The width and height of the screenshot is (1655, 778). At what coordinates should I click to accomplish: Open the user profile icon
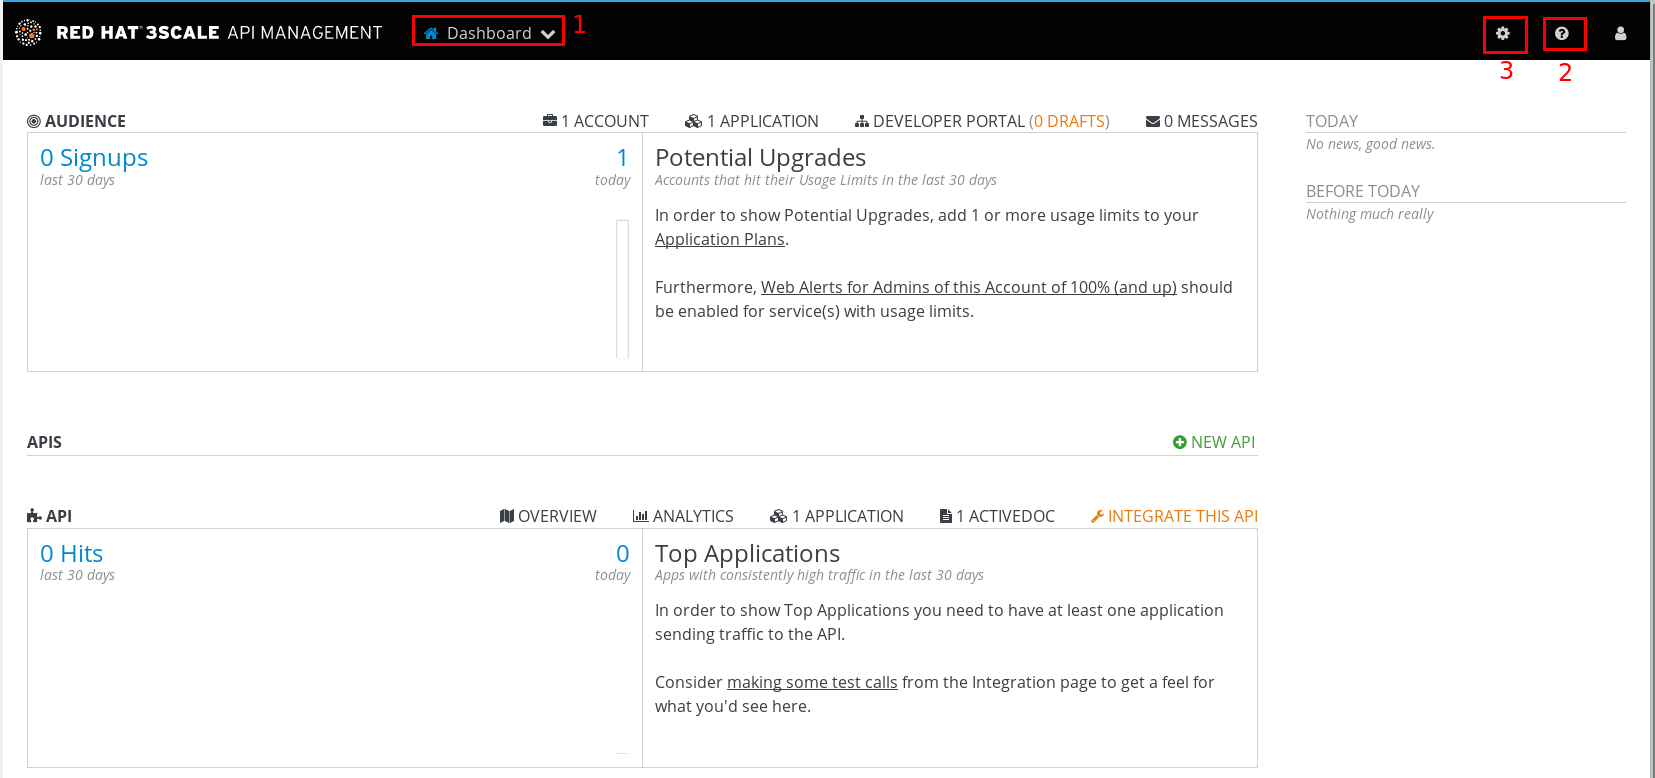tap(1620, 33)
